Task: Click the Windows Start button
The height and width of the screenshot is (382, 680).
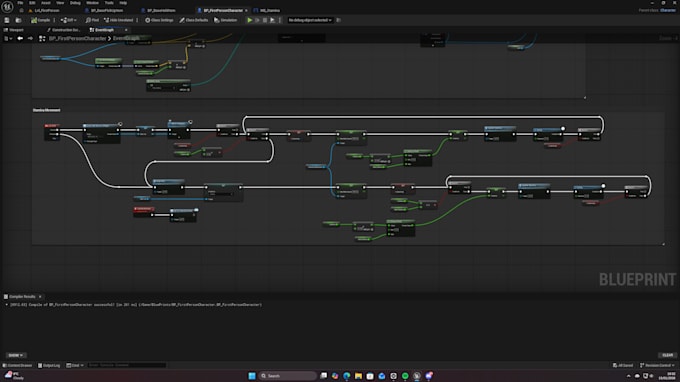Action: click(252, 376)
